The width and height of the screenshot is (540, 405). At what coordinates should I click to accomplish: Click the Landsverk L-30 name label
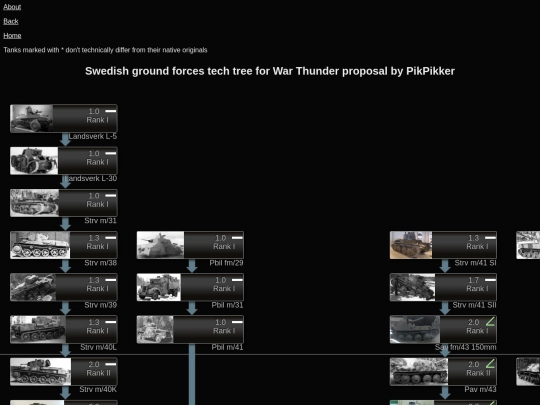[91, 178]
